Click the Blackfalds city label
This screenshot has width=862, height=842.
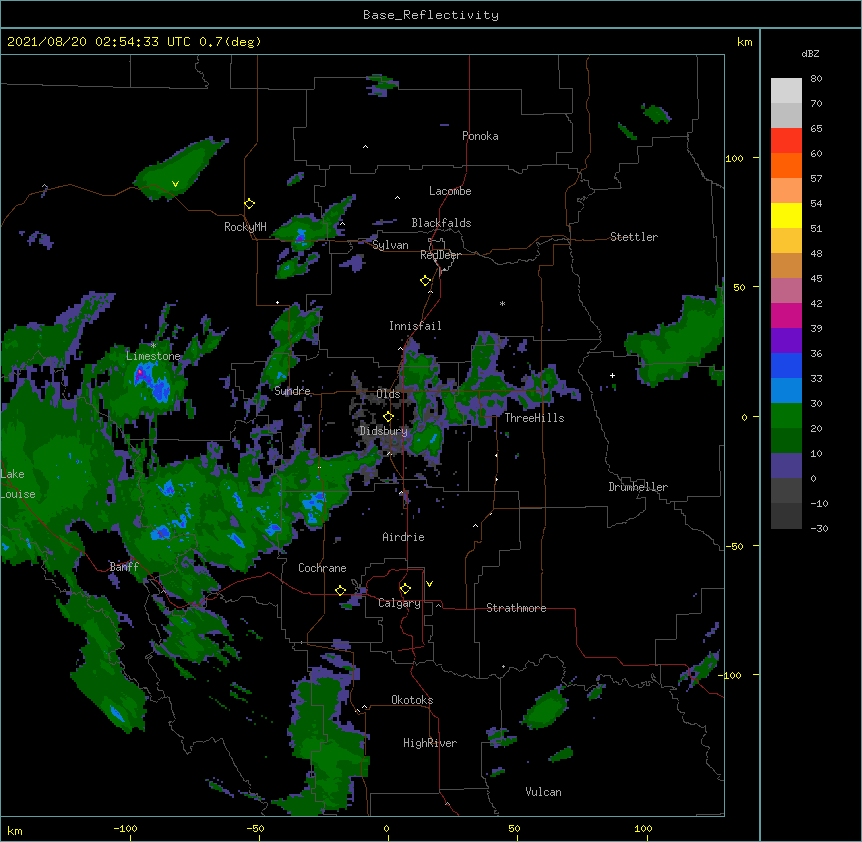(x=441, y=223)
